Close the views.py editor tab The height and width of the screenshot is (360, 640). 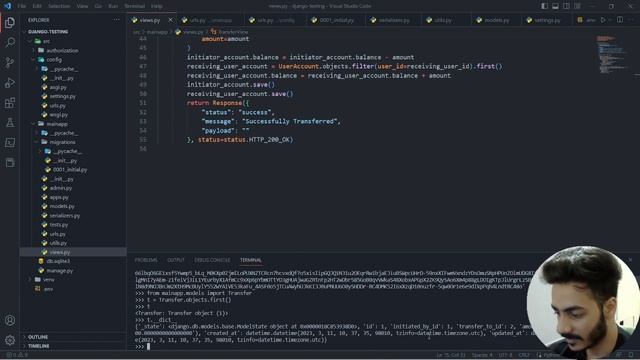tap(170, 20)
